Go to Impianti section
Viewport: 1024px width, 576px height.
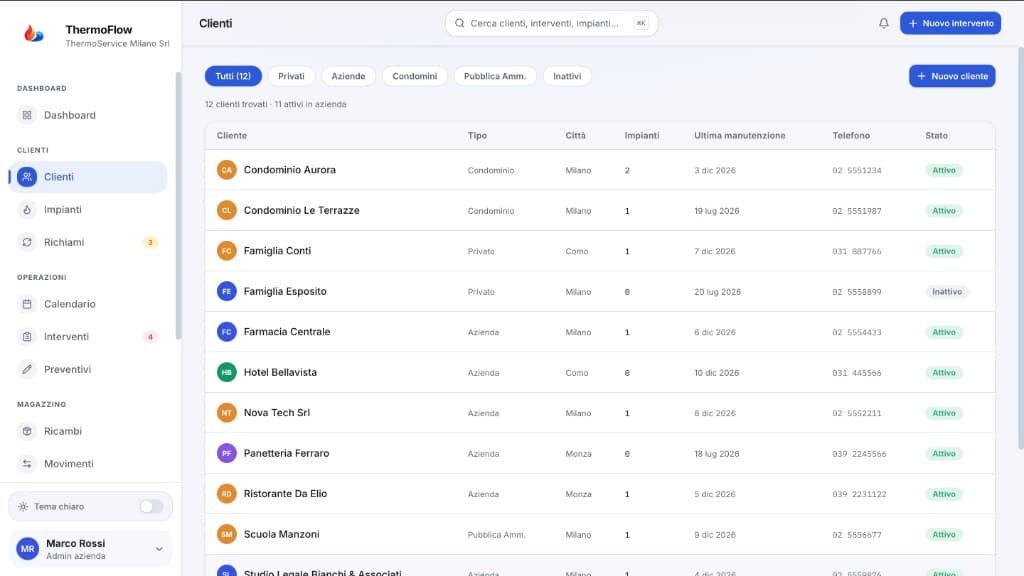click(88, 210)
